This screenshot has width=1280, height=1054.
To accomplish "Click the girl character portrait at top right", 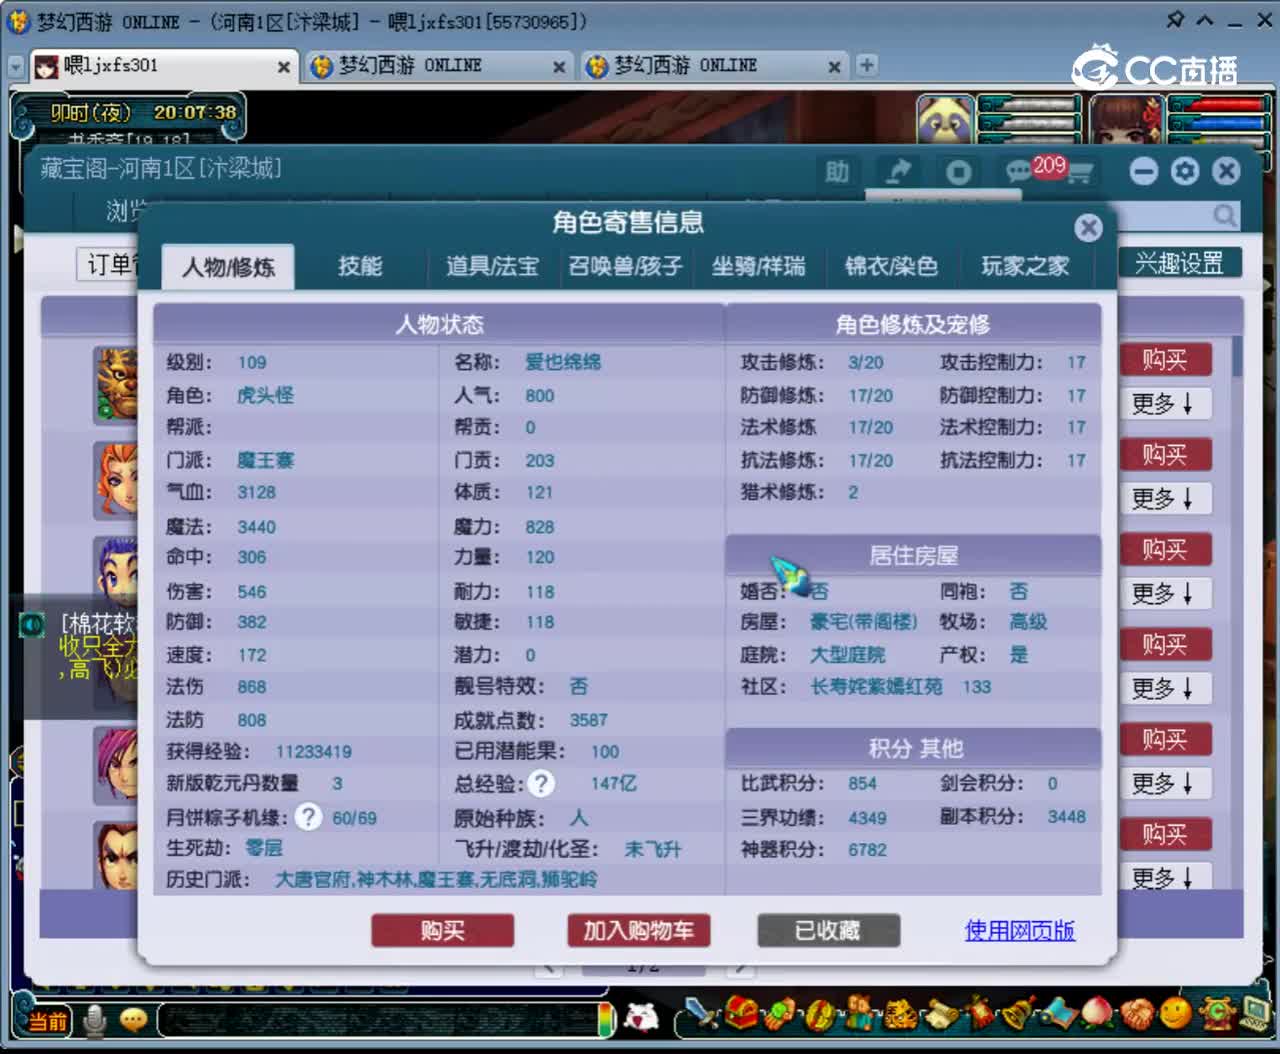I will [x=1127, y=121].
